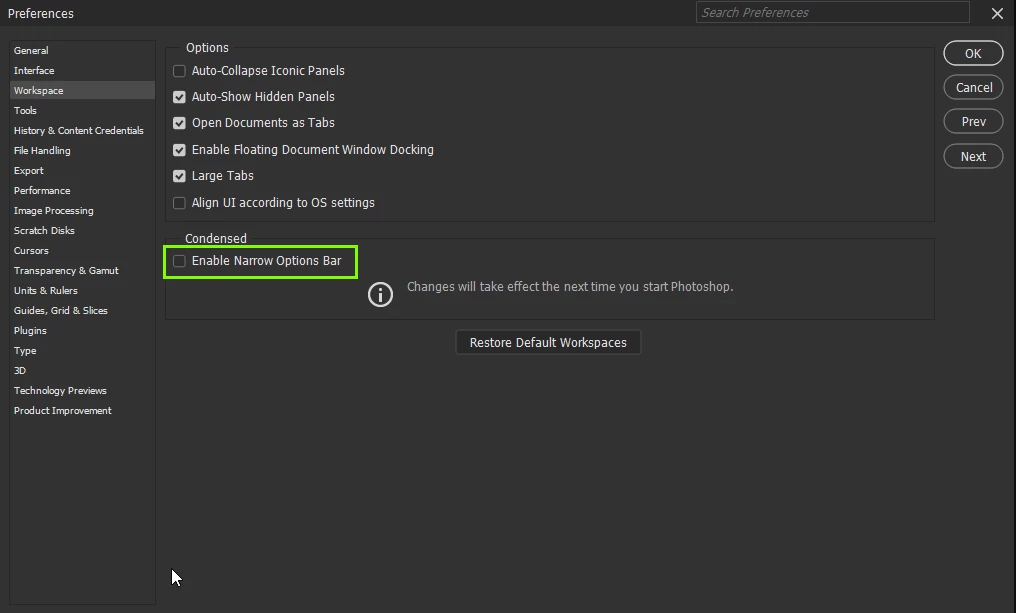Open 3D preferences category

point(82,371)
